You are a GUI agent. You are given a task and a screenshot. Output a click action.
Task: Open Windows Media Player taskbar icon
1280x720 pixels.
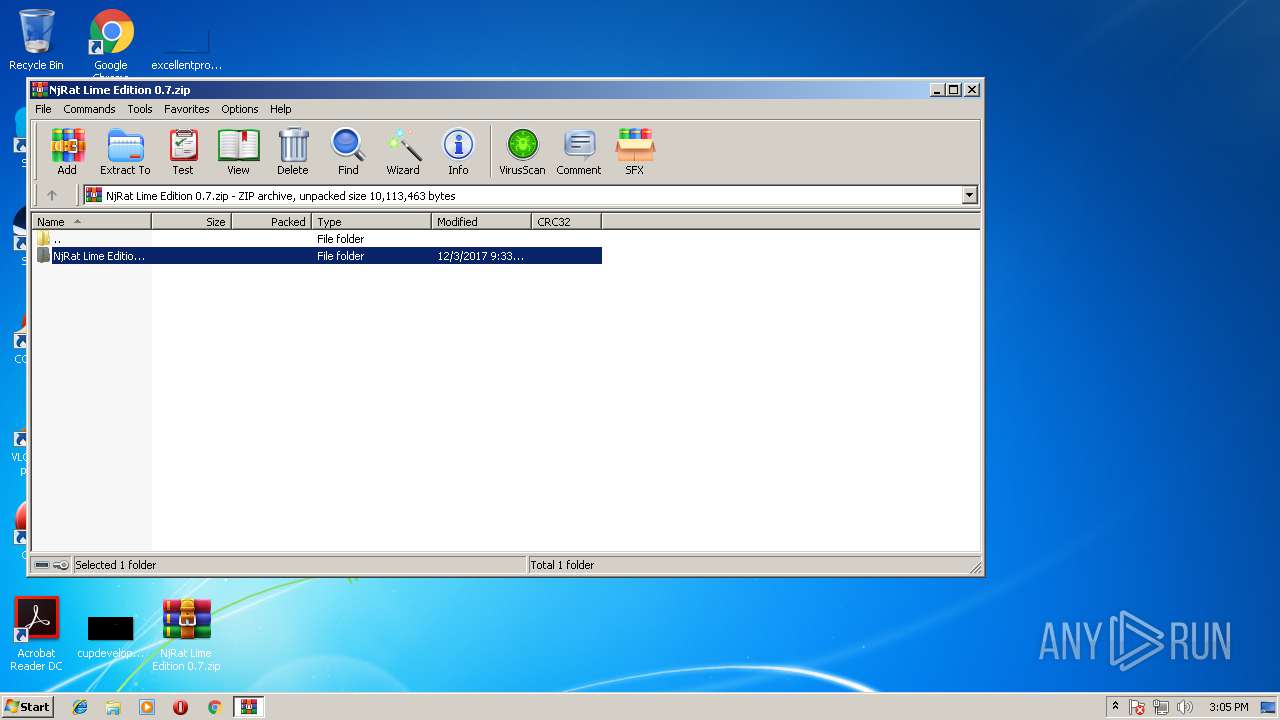tap(147, 707)
